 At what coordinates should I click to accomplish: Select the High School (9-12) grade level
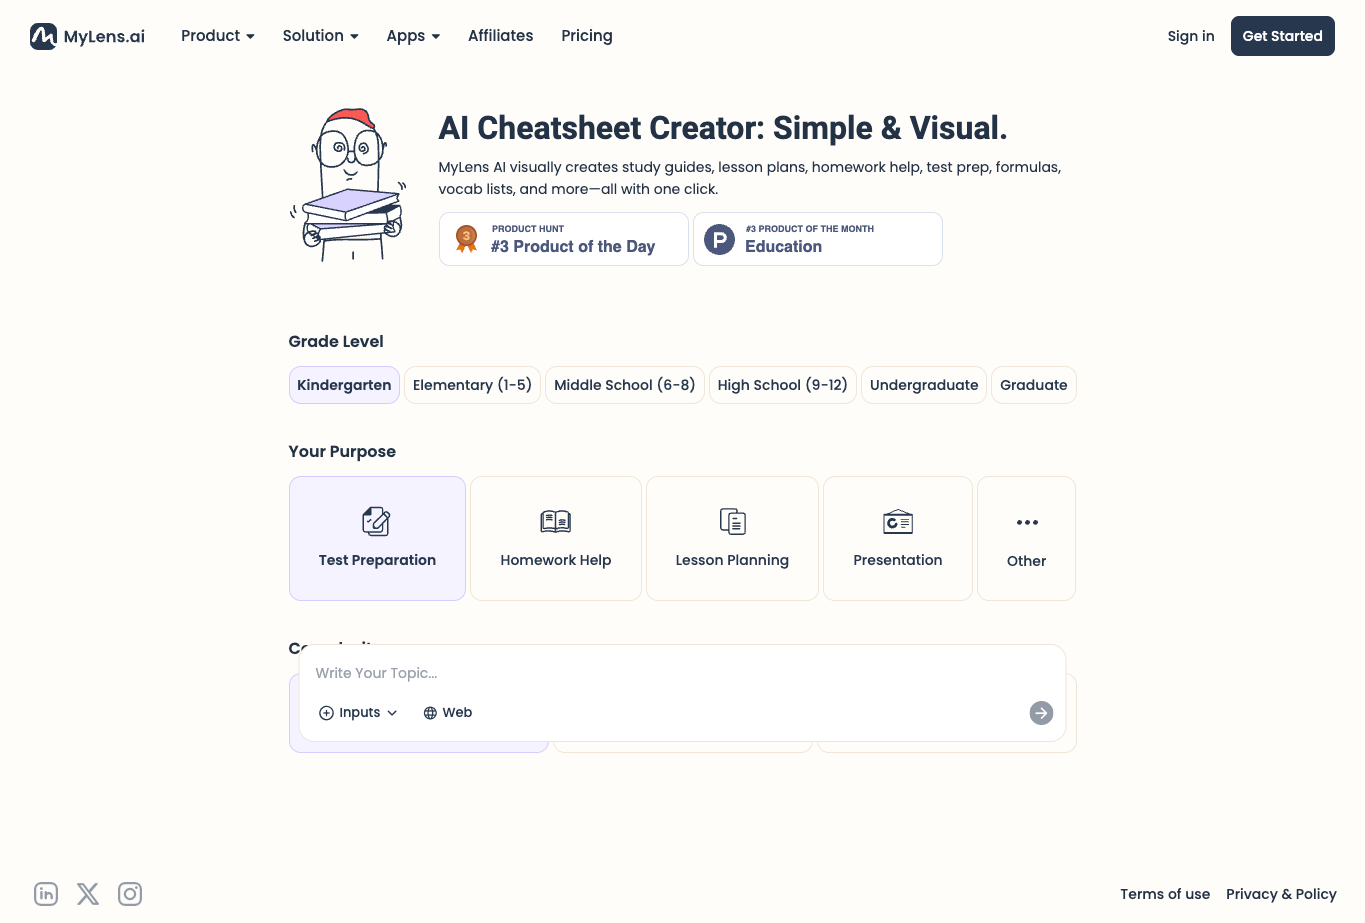(x=782, y=384)
